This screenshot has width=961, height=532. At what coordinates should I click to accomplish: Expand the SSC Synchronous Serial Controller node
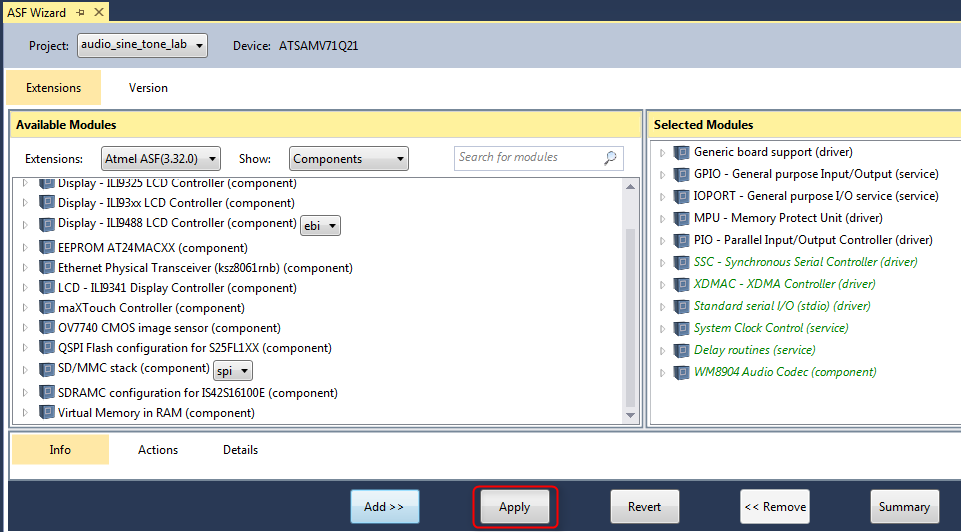coord(662,262)
